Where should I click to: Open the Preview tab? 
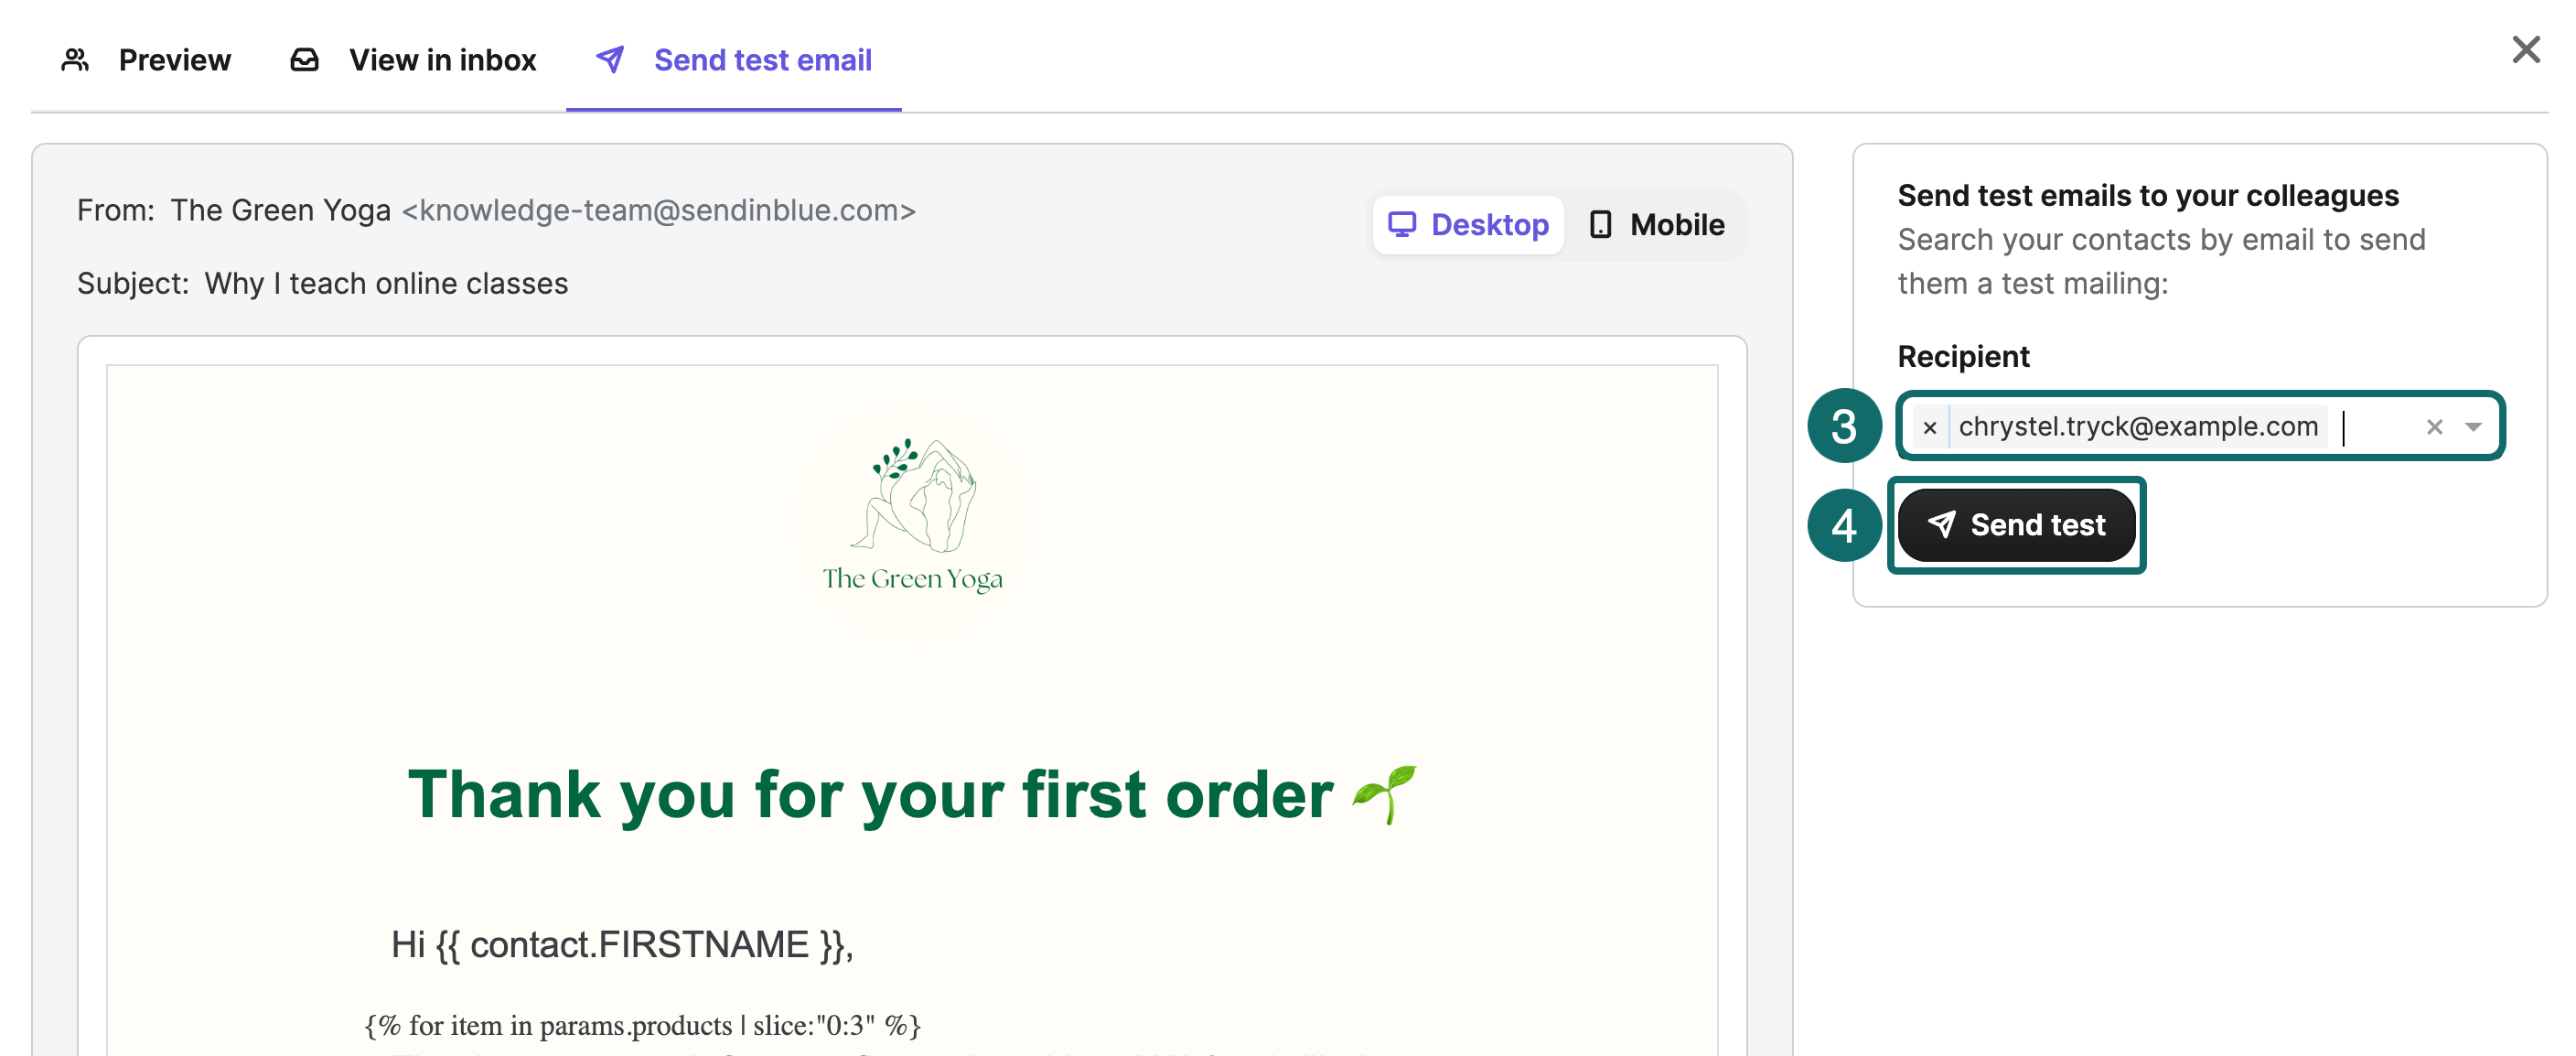(147, 60)
